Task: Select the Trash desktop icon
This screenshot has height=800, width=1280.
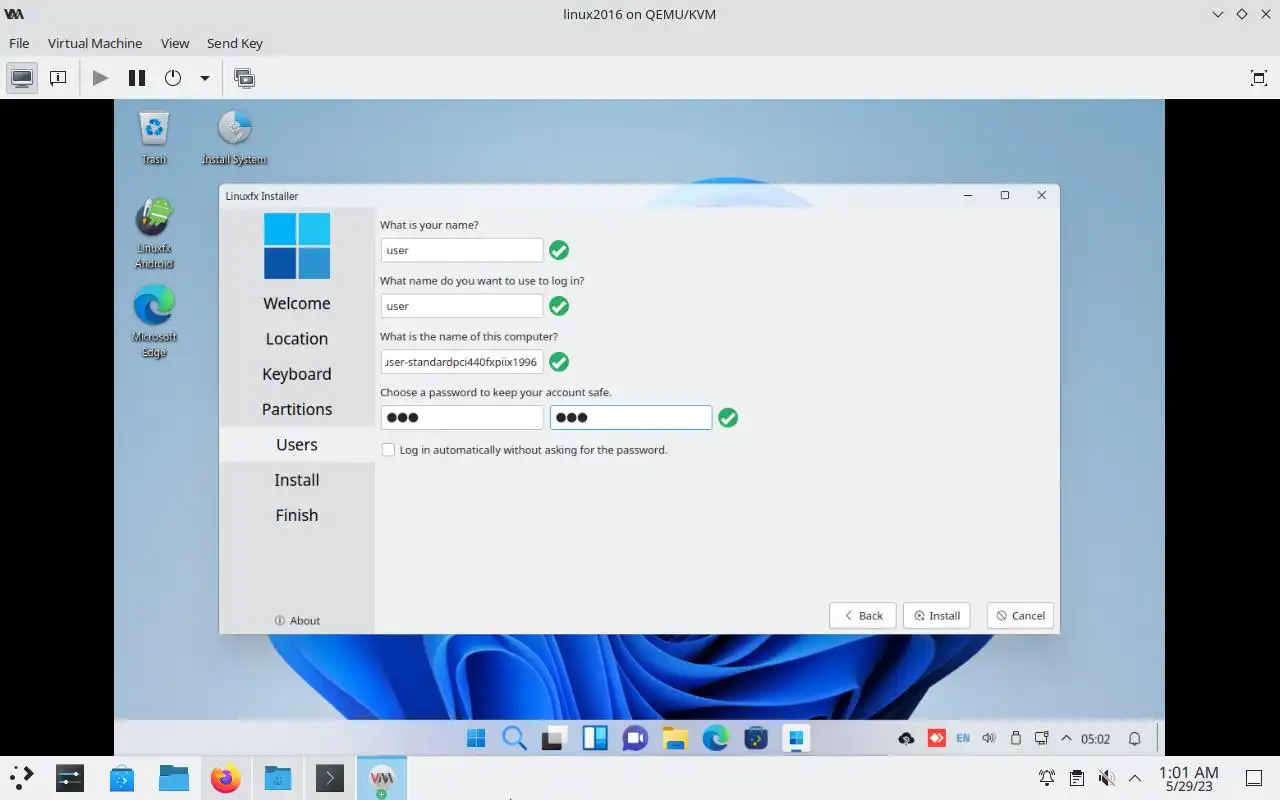Action: (x=154, y=138)
